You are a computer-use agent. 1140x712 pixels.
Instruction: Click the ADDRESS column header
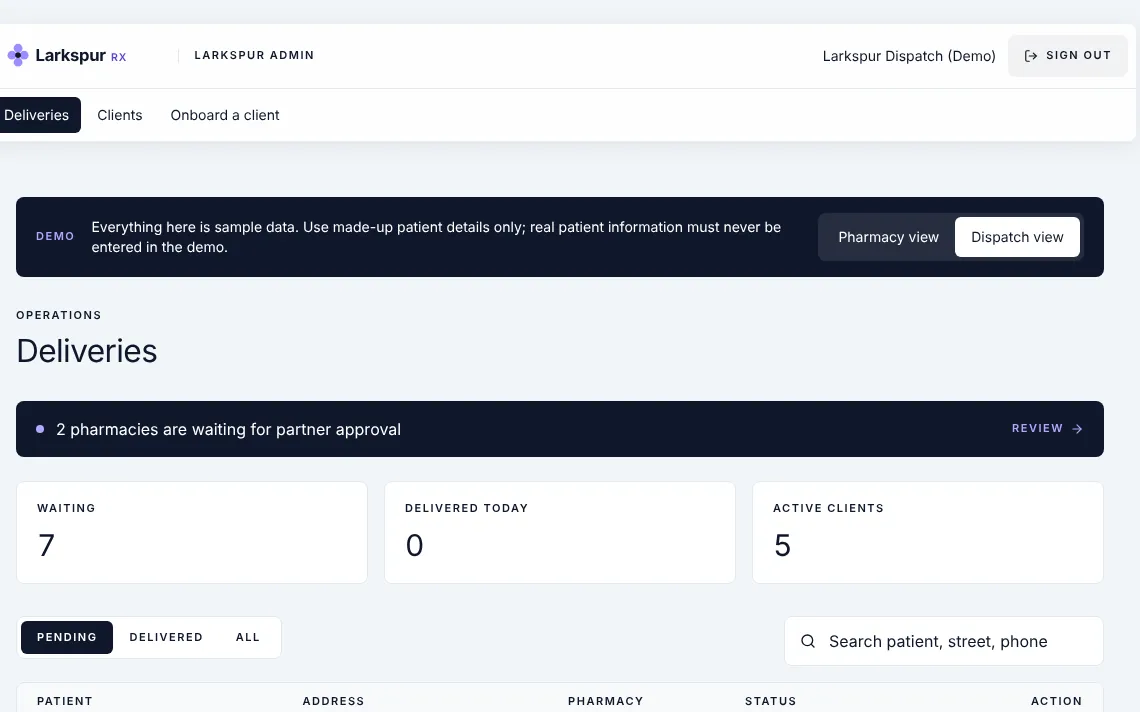point(333,701)
